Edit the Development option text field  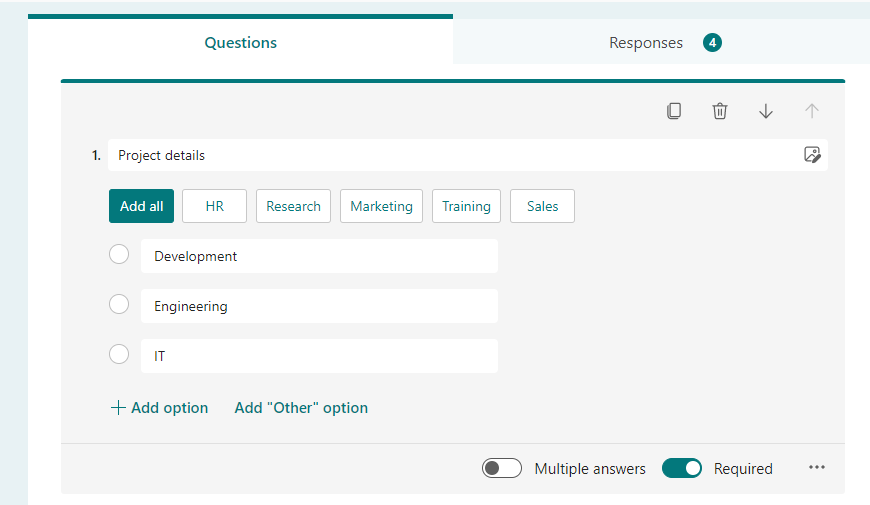[x=319, y=256]
